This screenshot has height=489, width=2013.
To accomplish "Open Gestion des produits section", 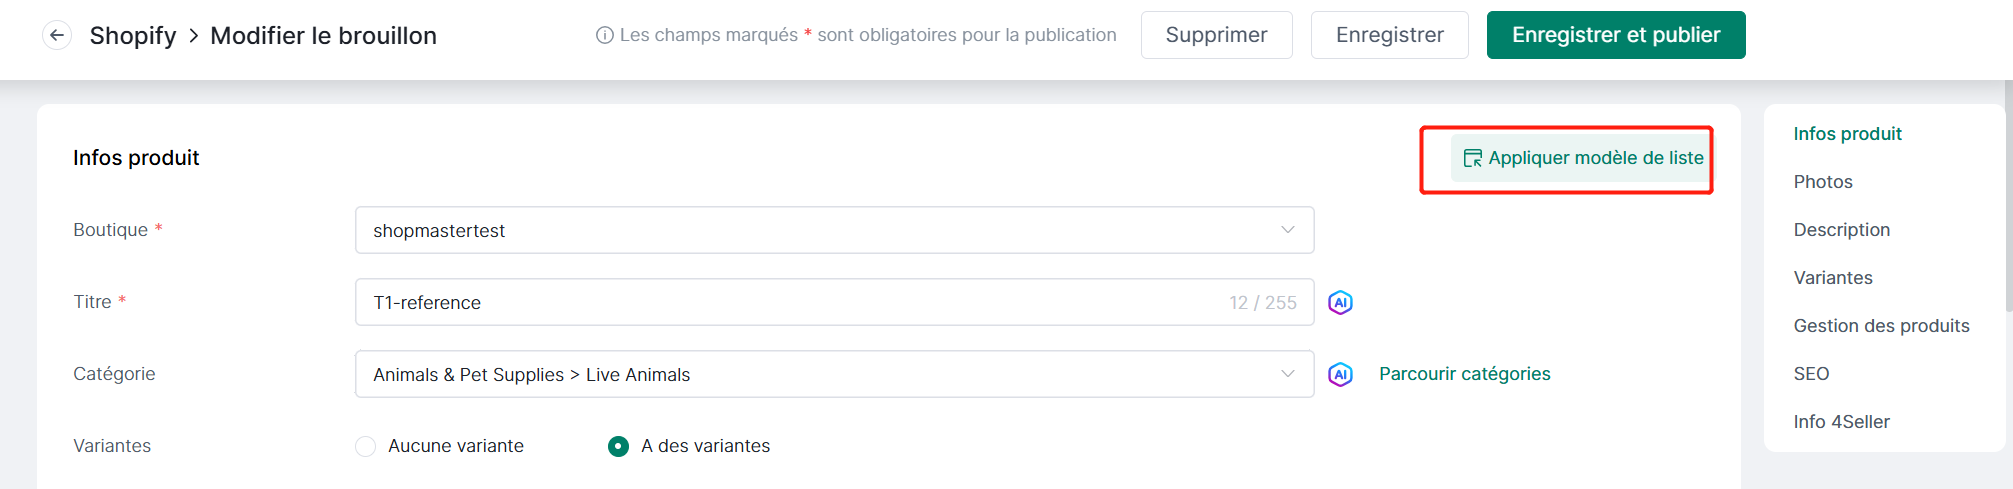I will pos(1881,326).
